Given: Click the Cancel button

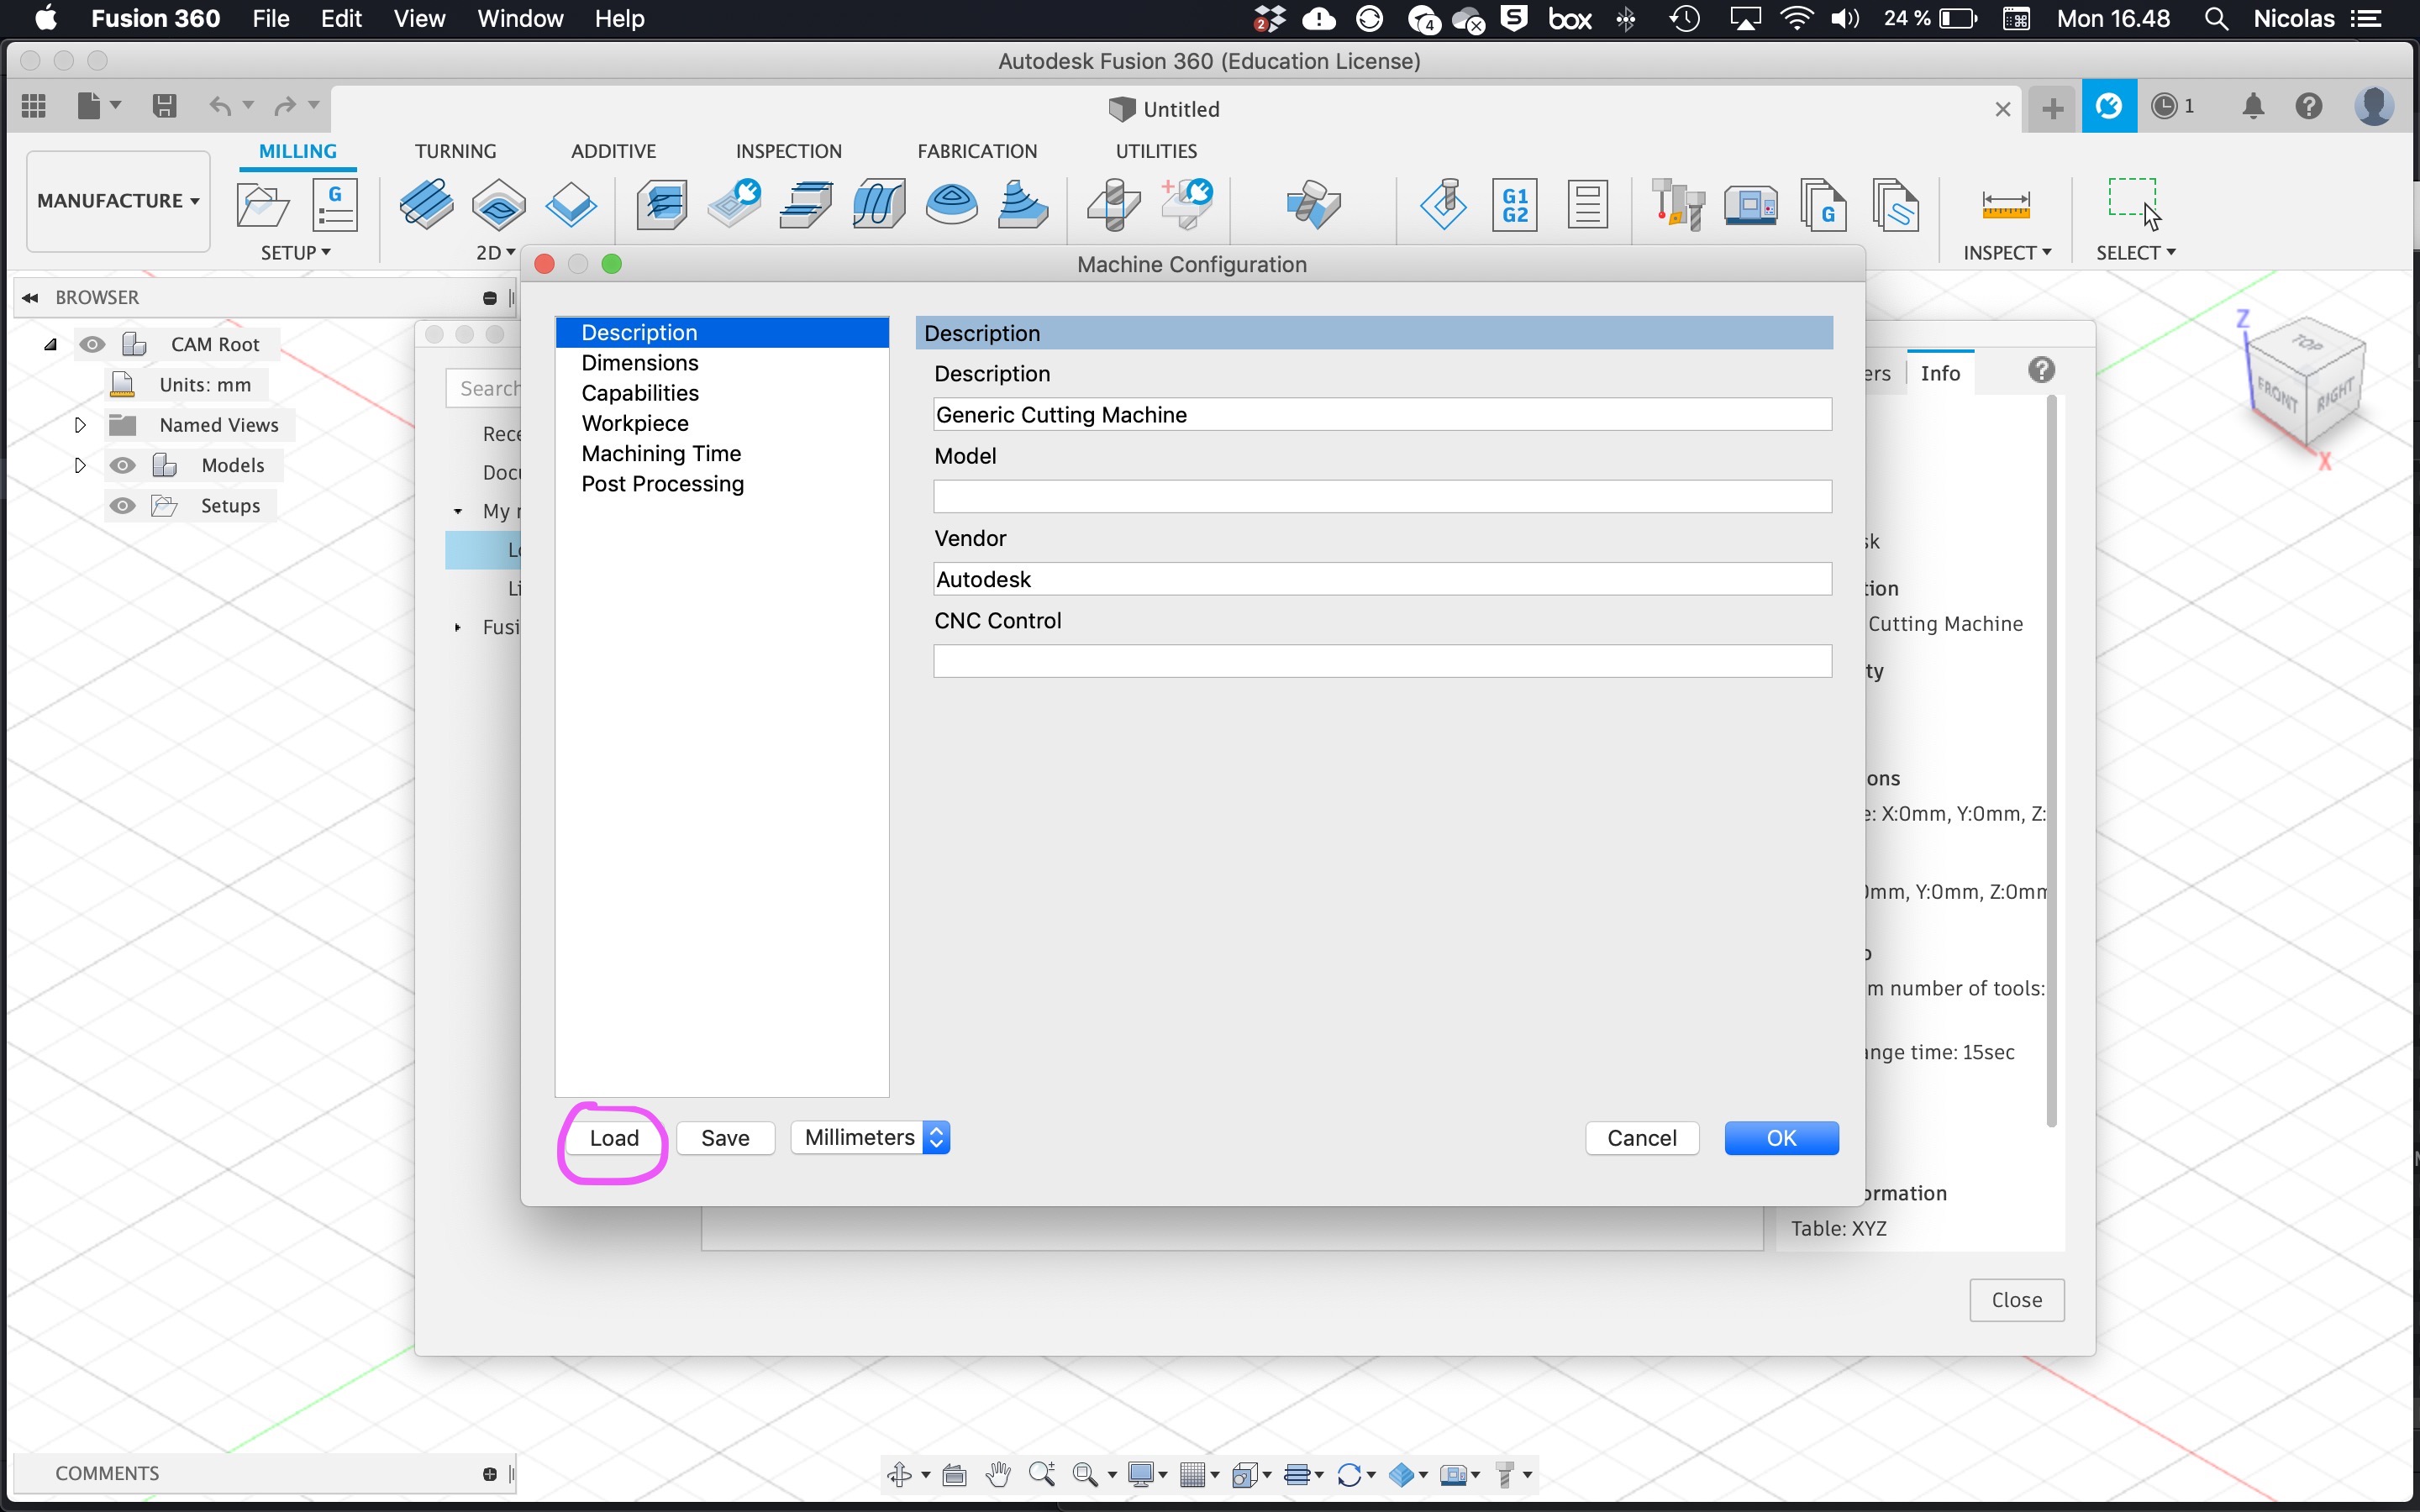Looking at the screenshot, I should click(1642, 1138).
